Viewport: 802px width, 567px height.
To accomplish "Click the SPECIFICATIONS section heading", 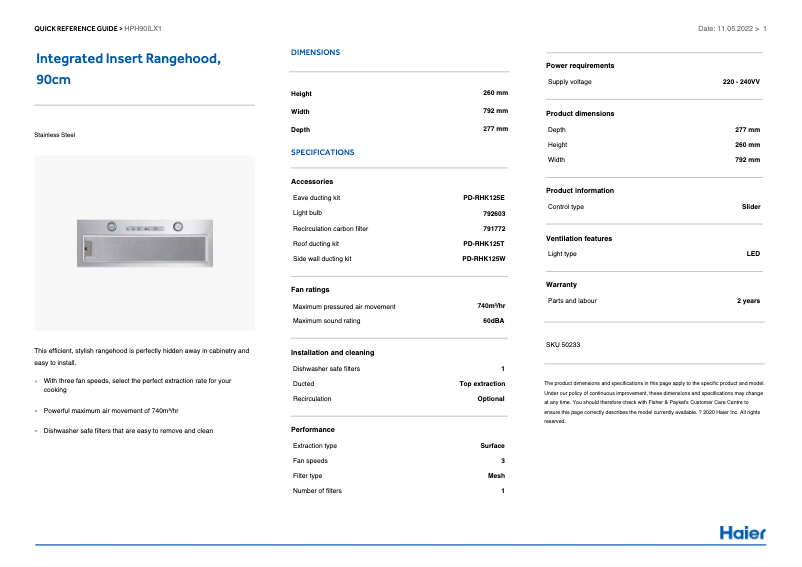I will (322, 153).
